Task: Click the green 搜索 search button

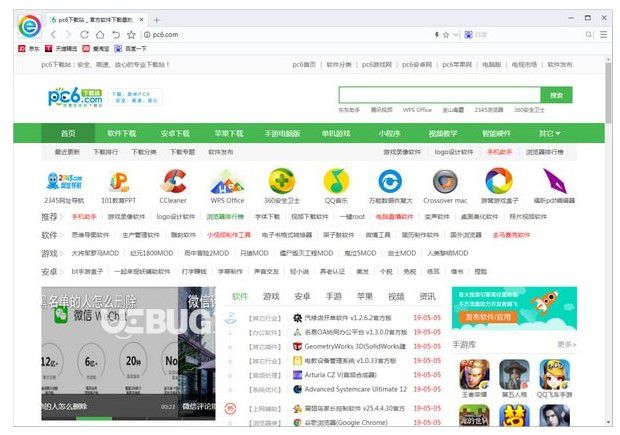Action: pos(556,95)
